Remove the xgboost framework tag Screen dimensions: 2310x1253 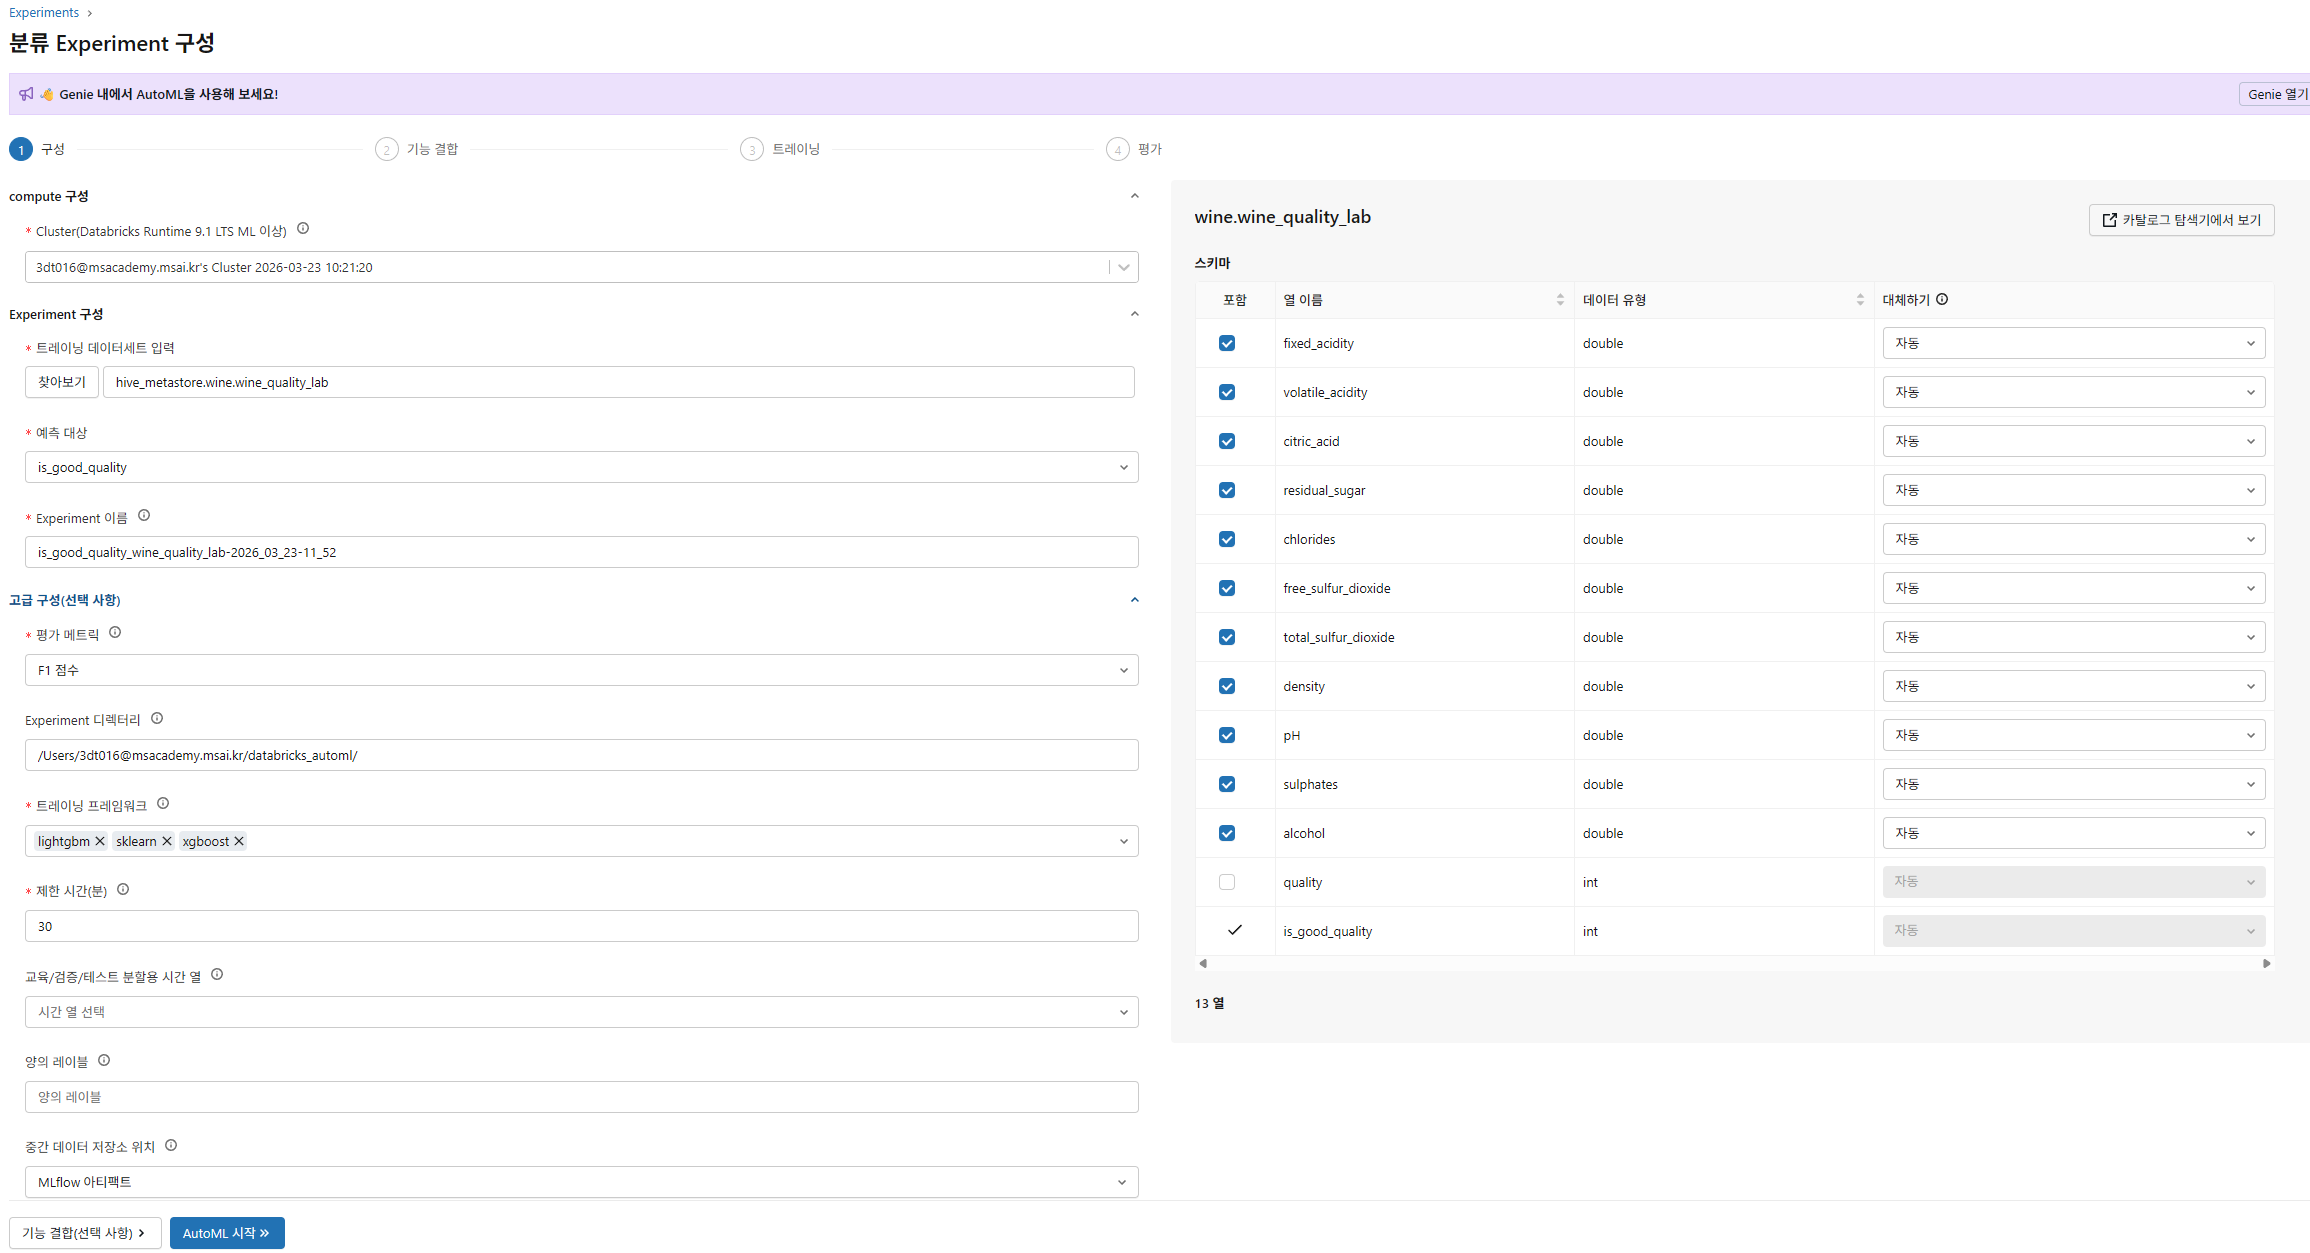click(x=239, y=842)
